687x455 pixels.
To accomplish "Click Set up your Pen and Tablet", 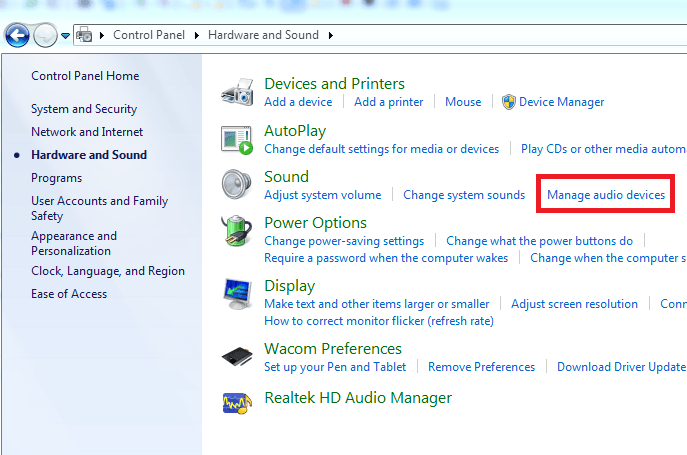I will click(335, 367).
